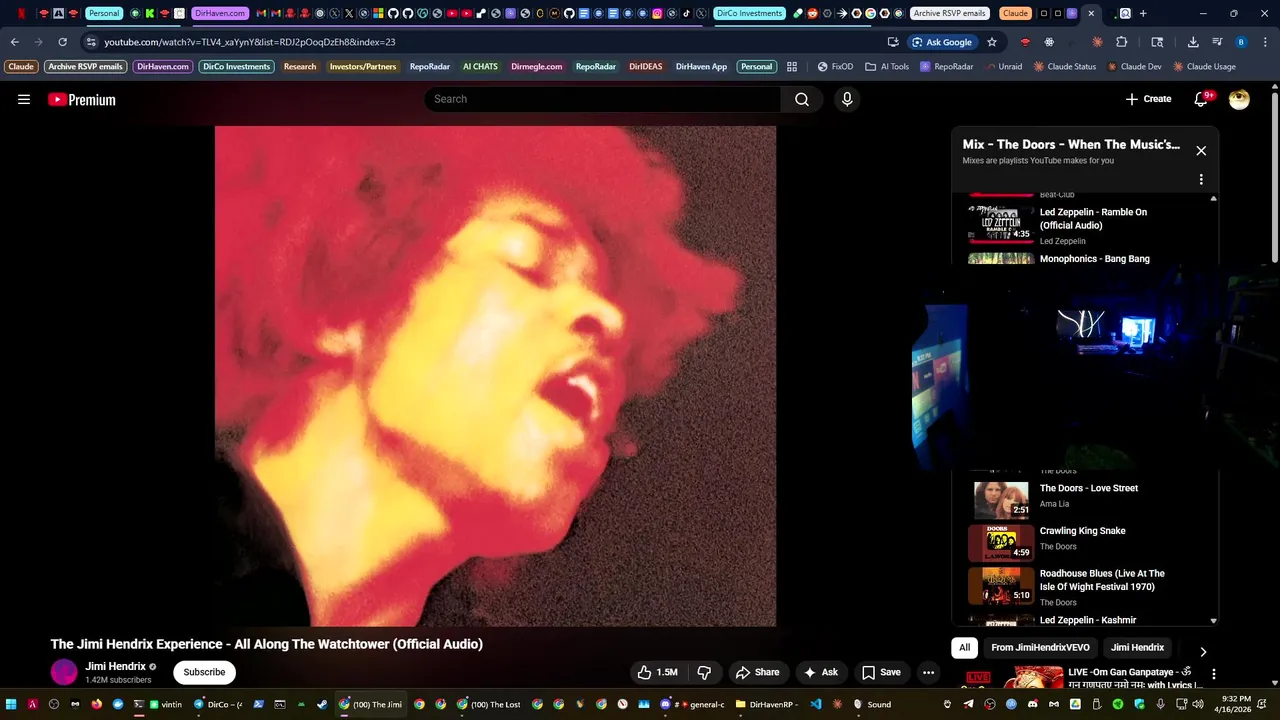Open more actions ellipsis under video

[928, 672]
